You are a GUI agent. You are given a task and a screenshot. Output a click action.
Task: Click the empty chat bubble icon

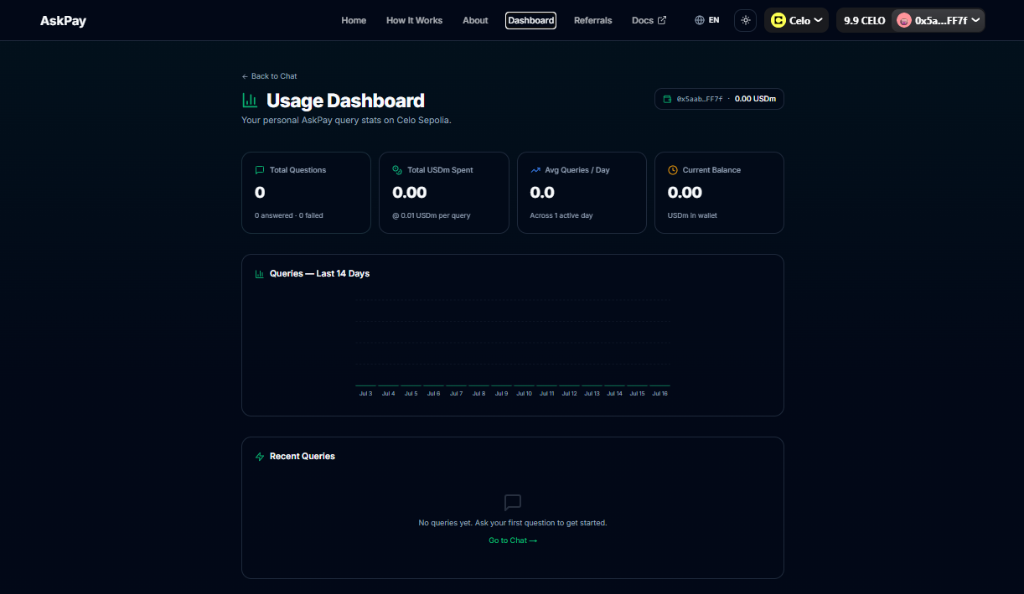513,502
